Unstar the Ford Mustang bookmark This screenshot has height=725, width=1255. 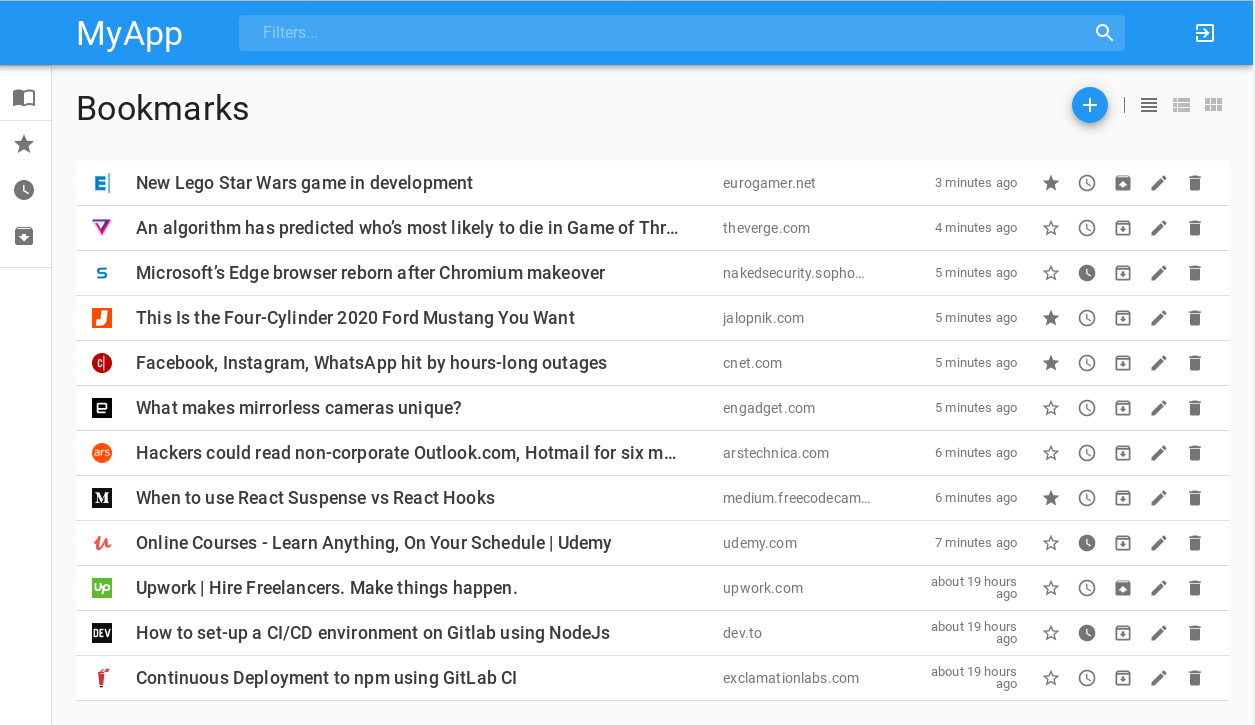[x=1051, y=318]
